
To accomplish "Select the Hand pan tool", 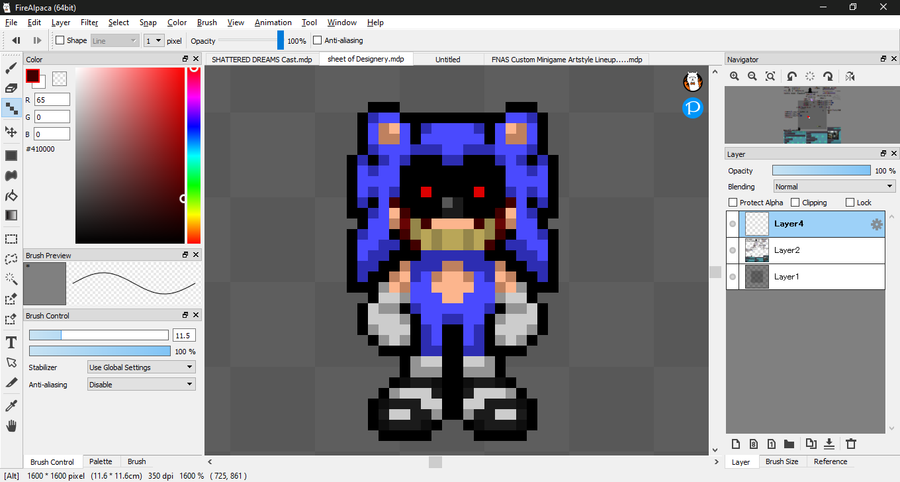I will 11,426.
